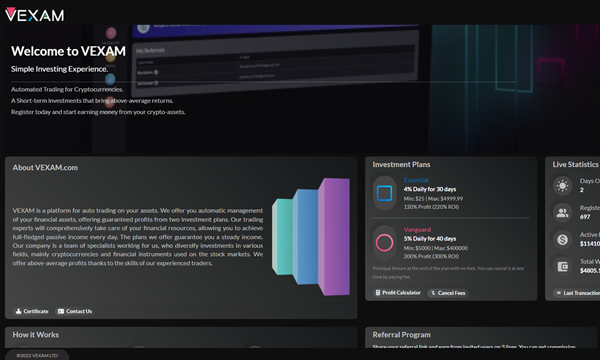Click the 'About VEXAM.com' heading

45,168
